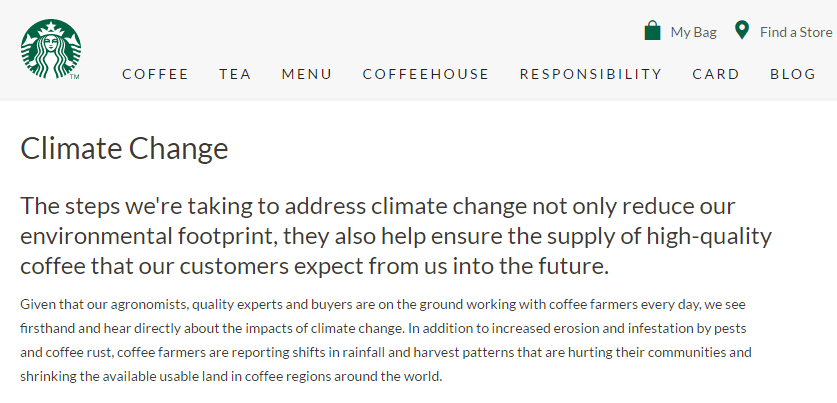Select the RESPONSIBILITY navigation item
The width and height of the screenshot is (837, 403).
point(590,74)
